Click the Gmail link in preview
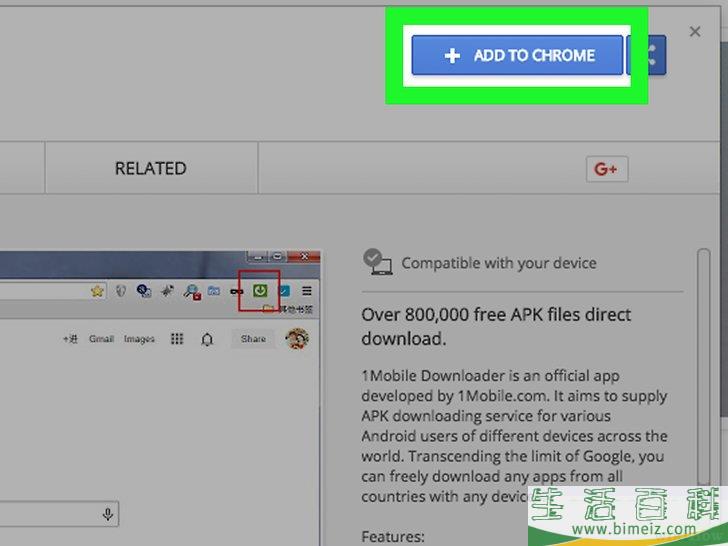Image resolution: width=728 pixels, height=546 pixels. point(101,339)
